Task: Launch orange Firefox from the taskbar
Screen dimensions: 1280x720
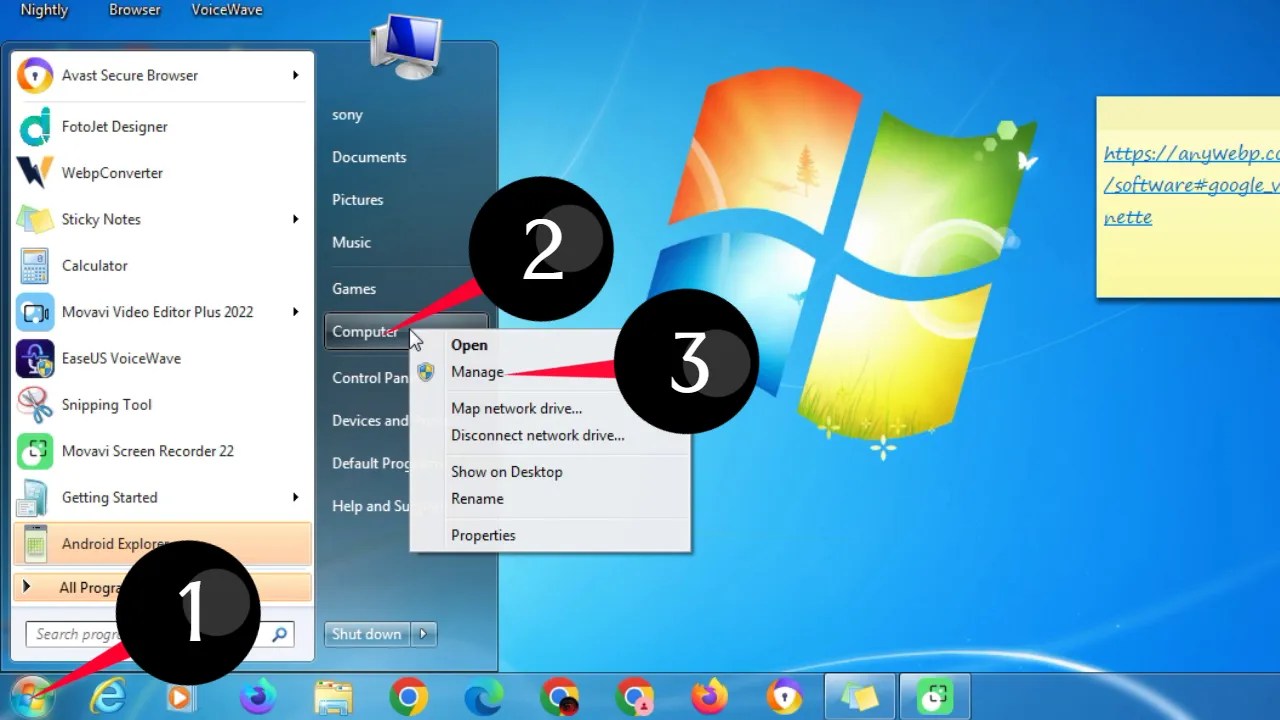Action: 709,697
